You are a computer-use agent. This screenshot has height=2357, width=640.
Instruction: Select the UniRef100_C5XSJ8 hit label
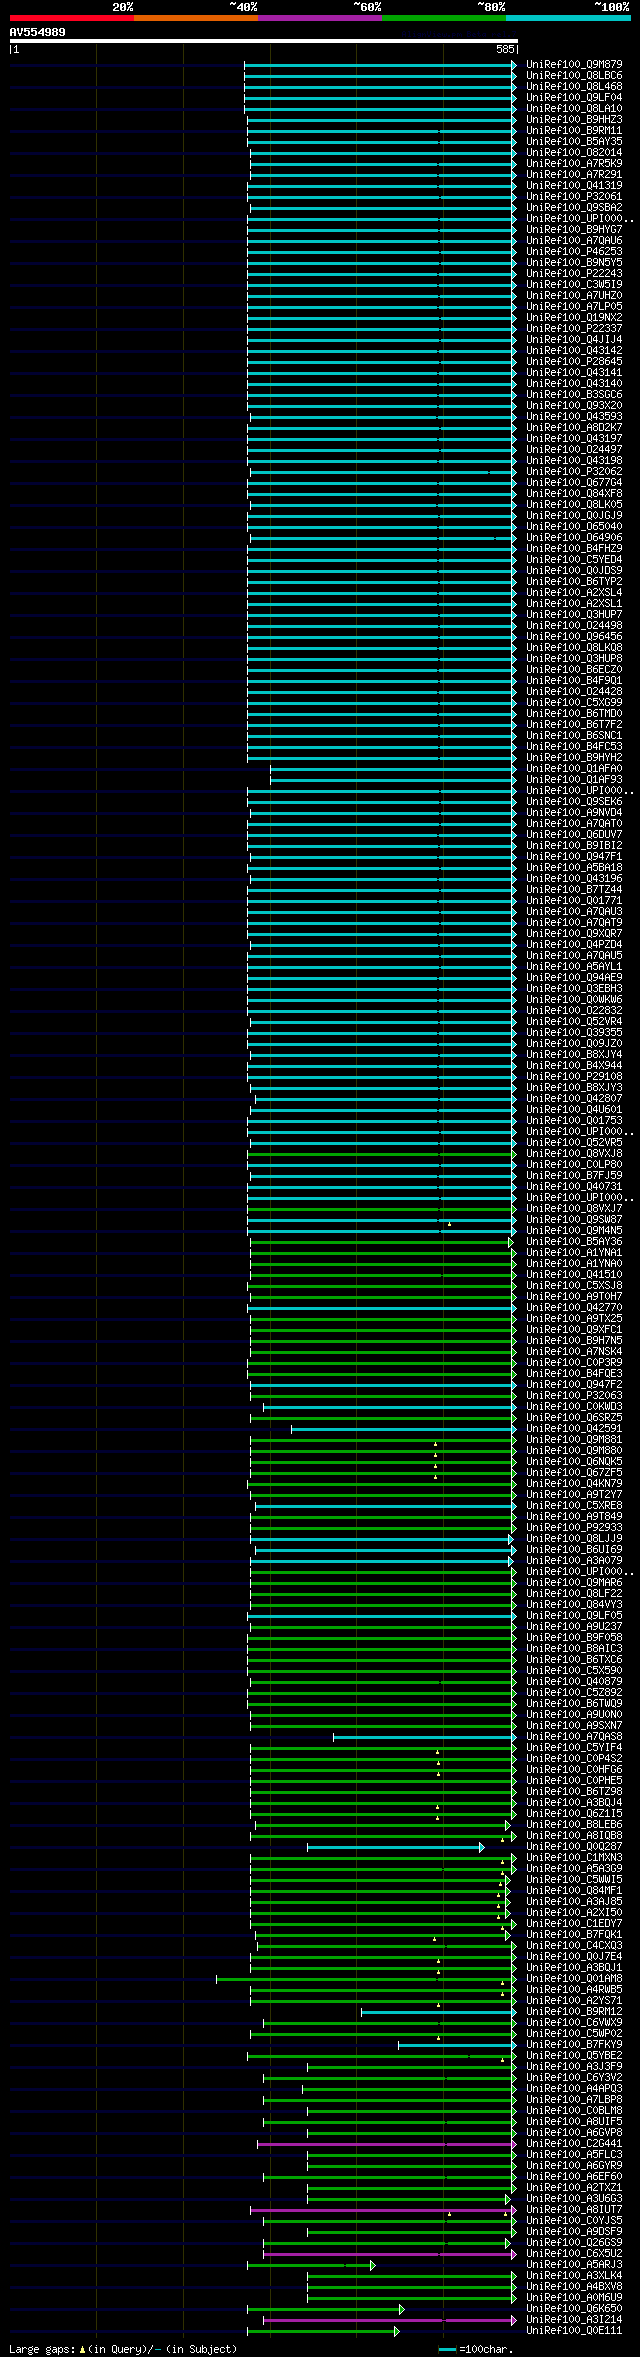click(x=574, y=1286)
